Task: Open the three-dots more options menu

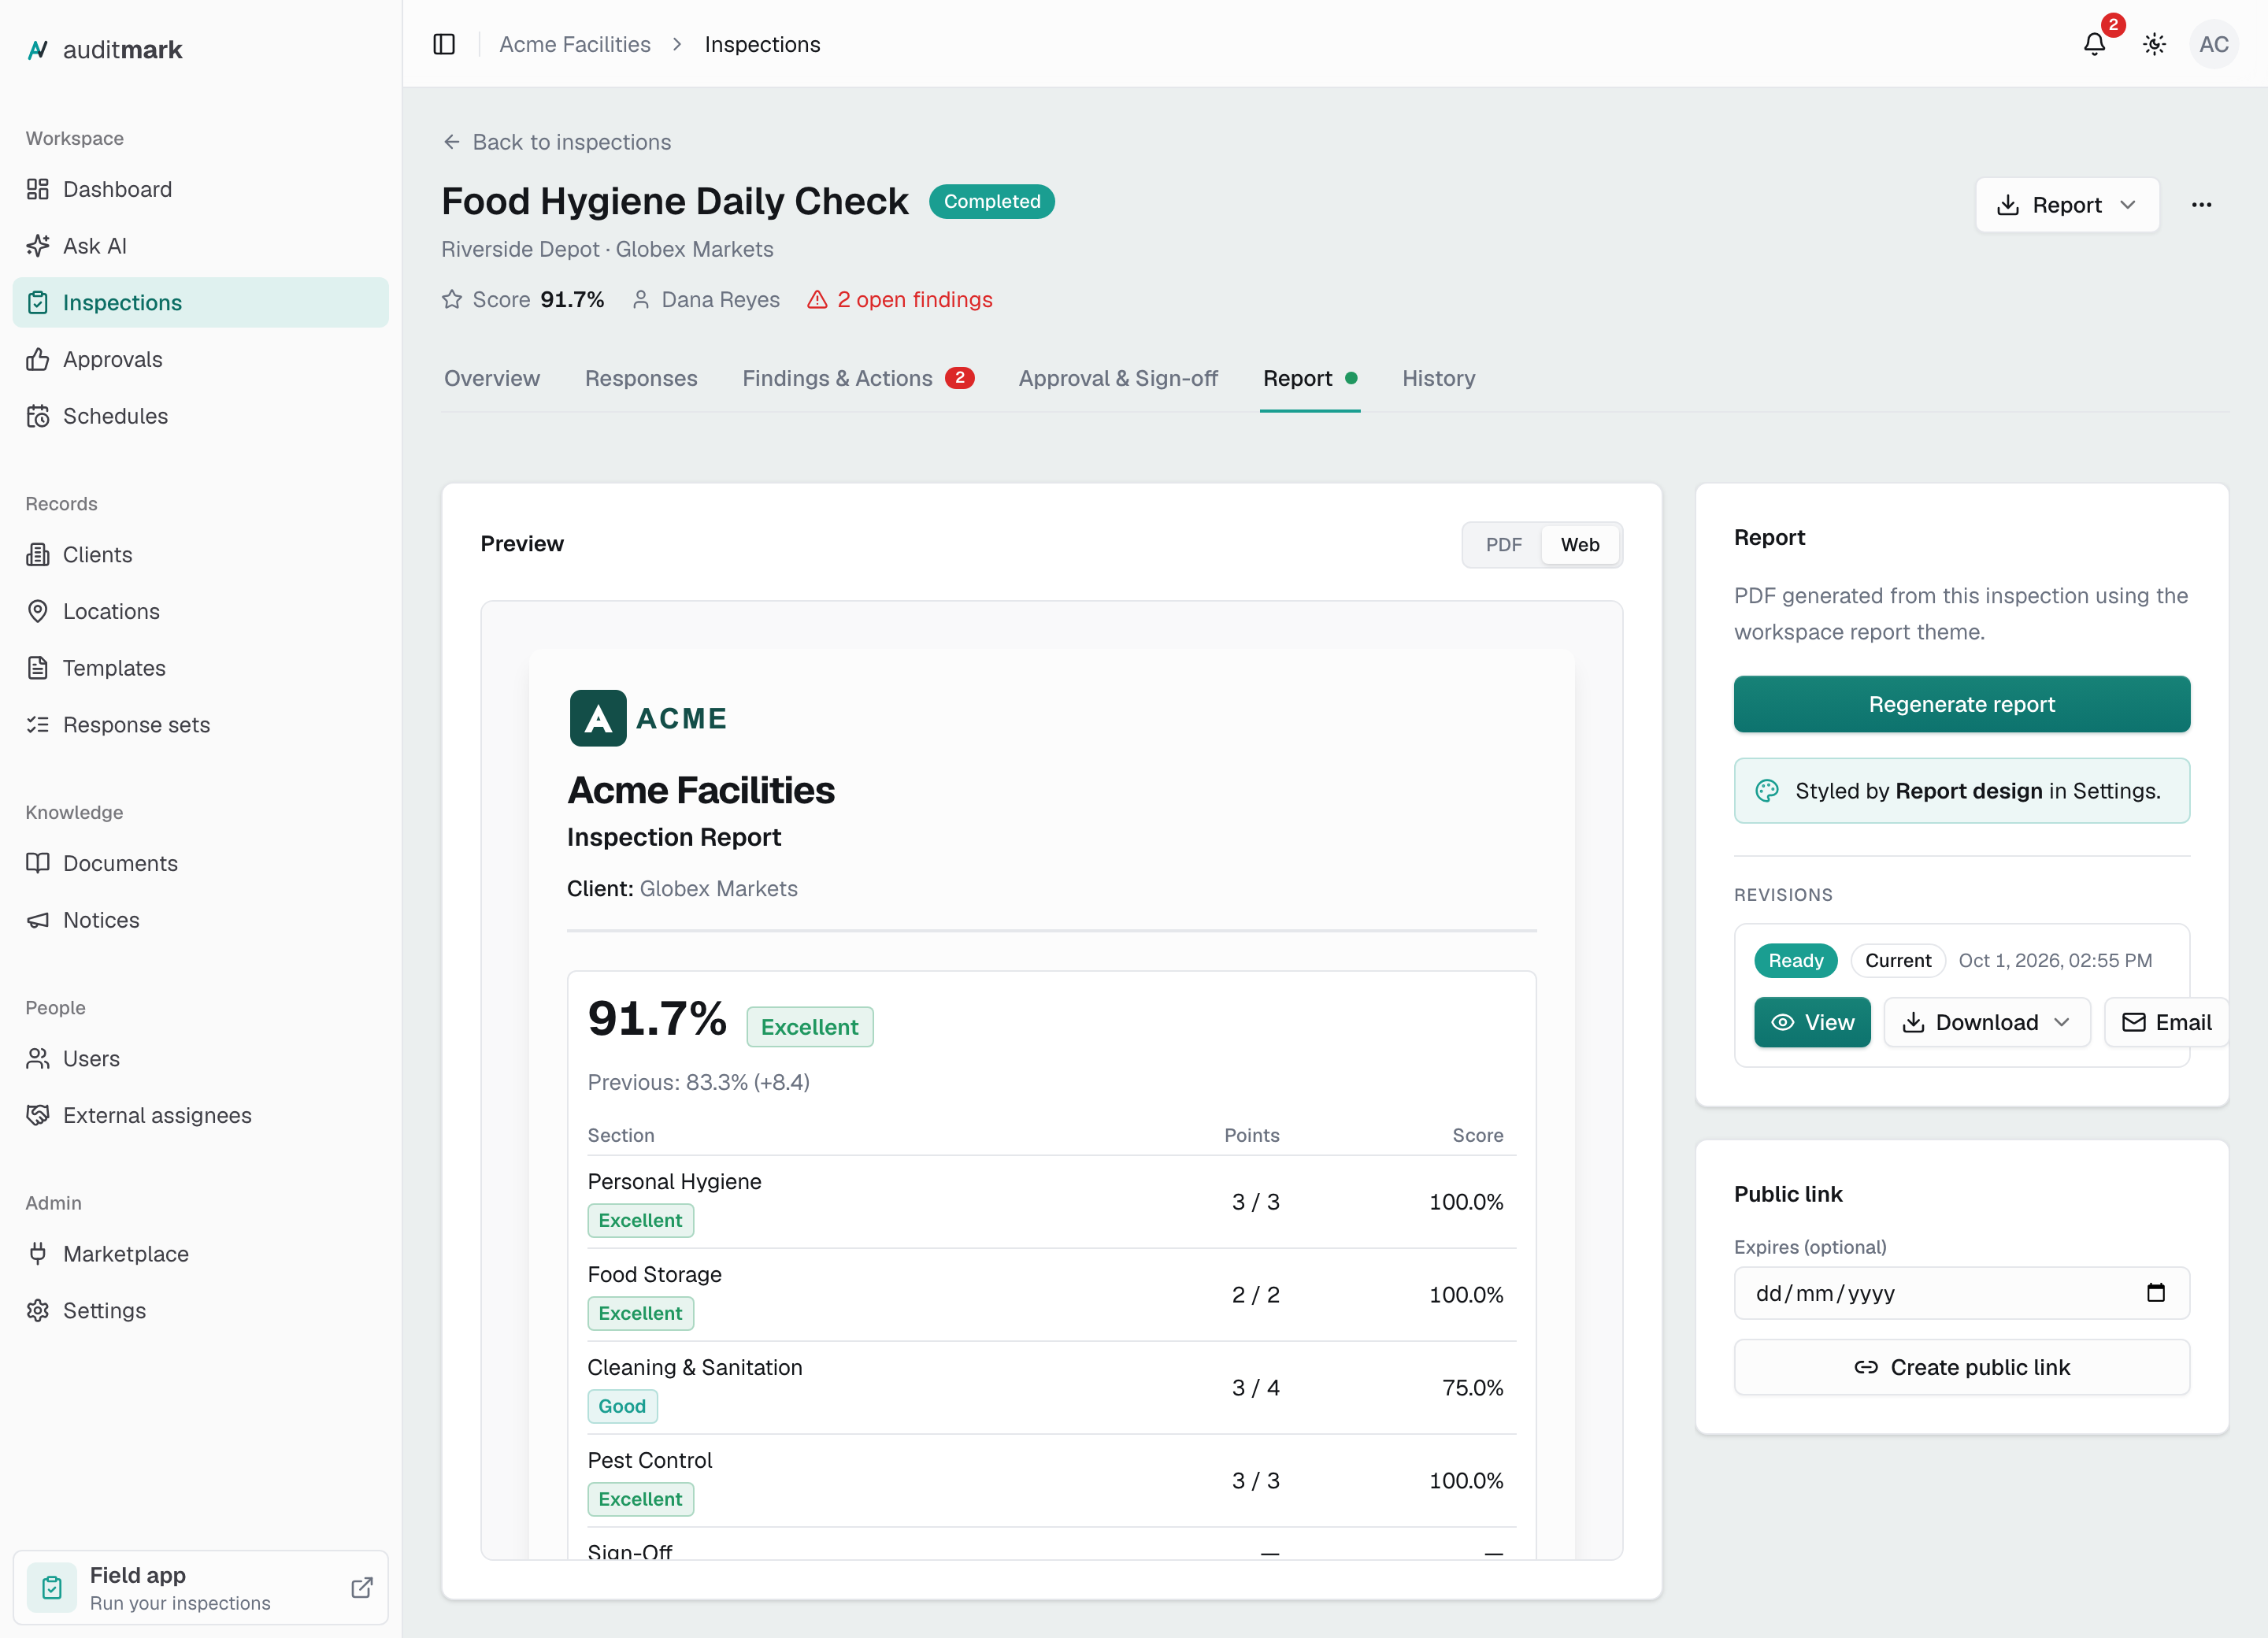Action: click(x=2201, y=205)
